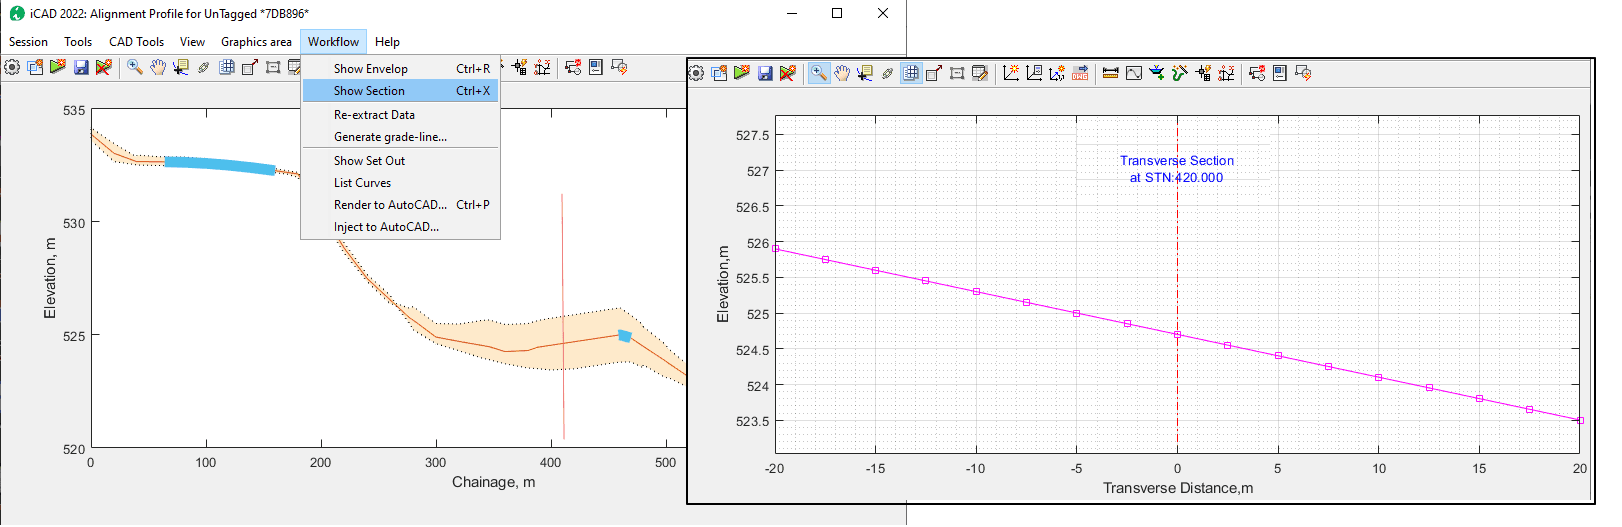Click the ruler measure tool icon
1622x527 pixels.
point(1110,73)
